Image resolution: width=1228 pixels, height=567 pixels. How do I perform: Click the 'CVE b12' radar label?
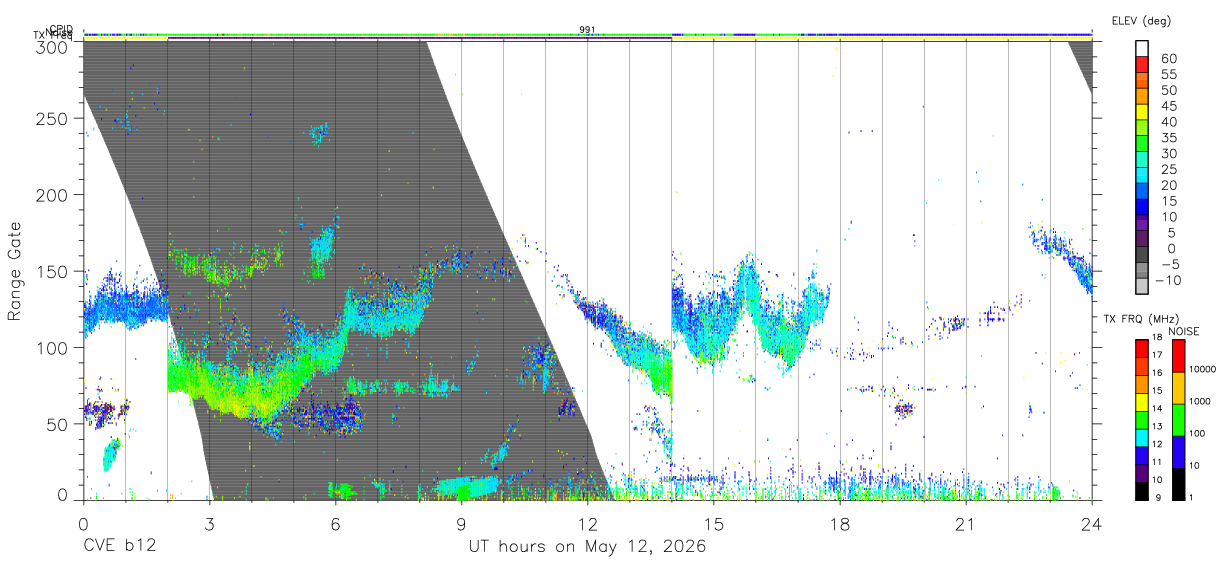tap(118, 547)
